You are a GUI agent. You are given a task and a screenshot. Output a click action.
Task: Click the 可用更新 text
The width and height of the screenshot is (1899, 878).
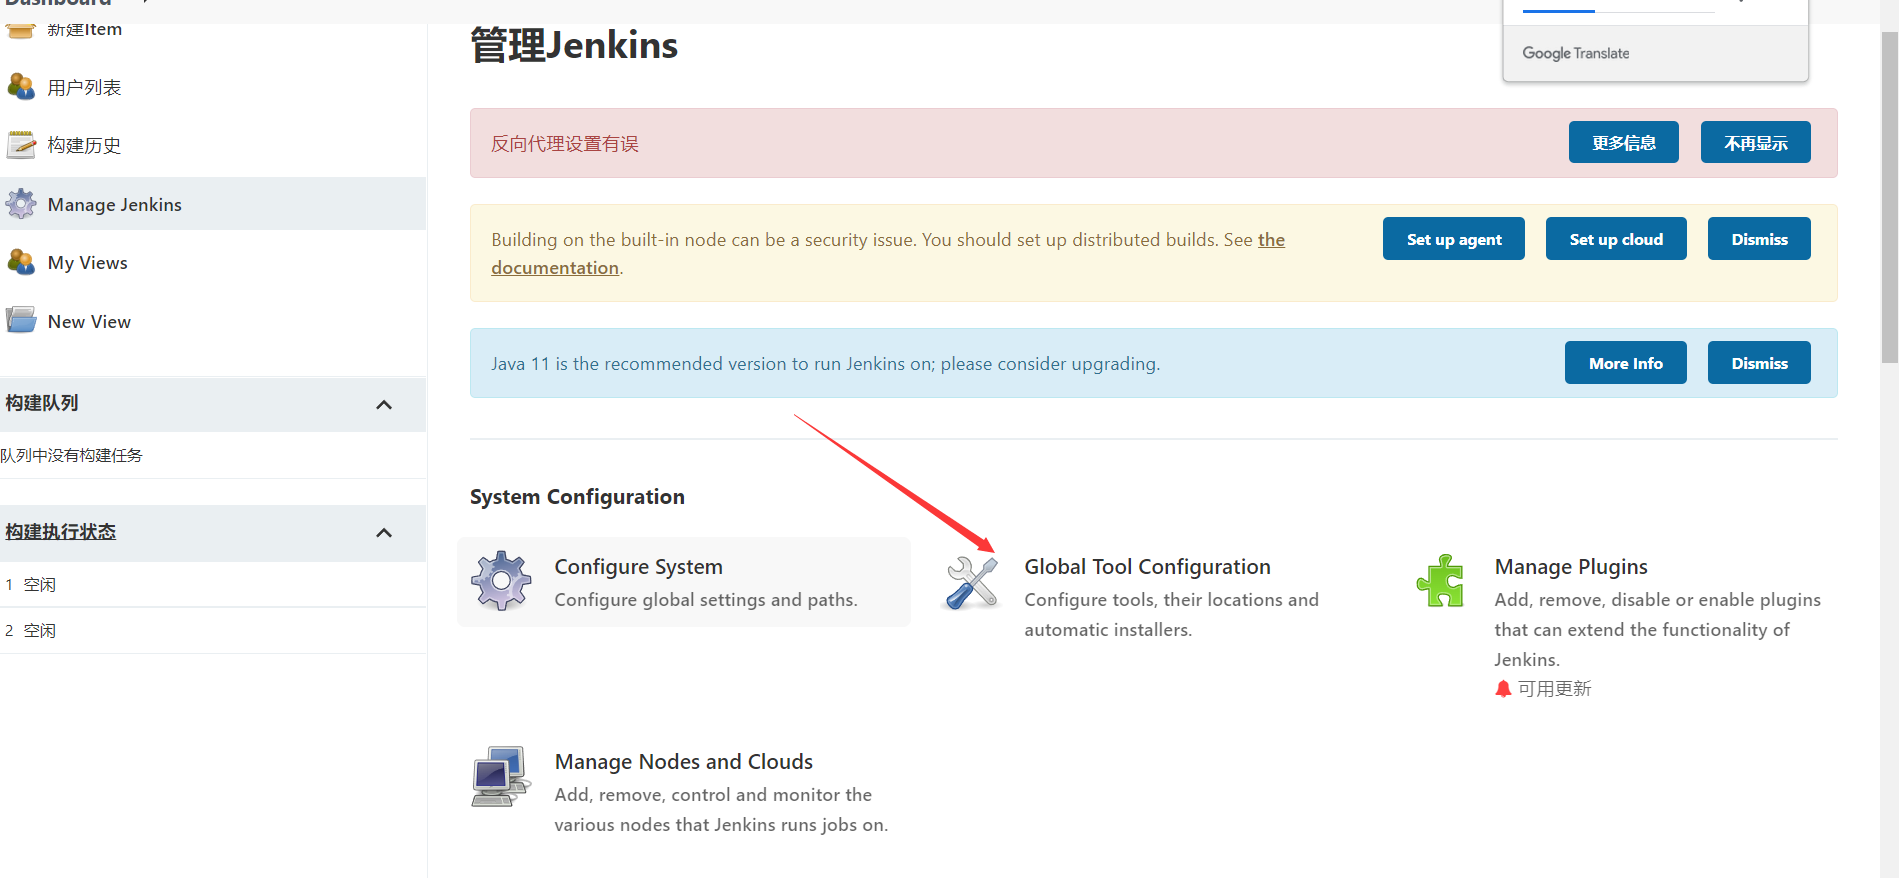coord(1554,689)
